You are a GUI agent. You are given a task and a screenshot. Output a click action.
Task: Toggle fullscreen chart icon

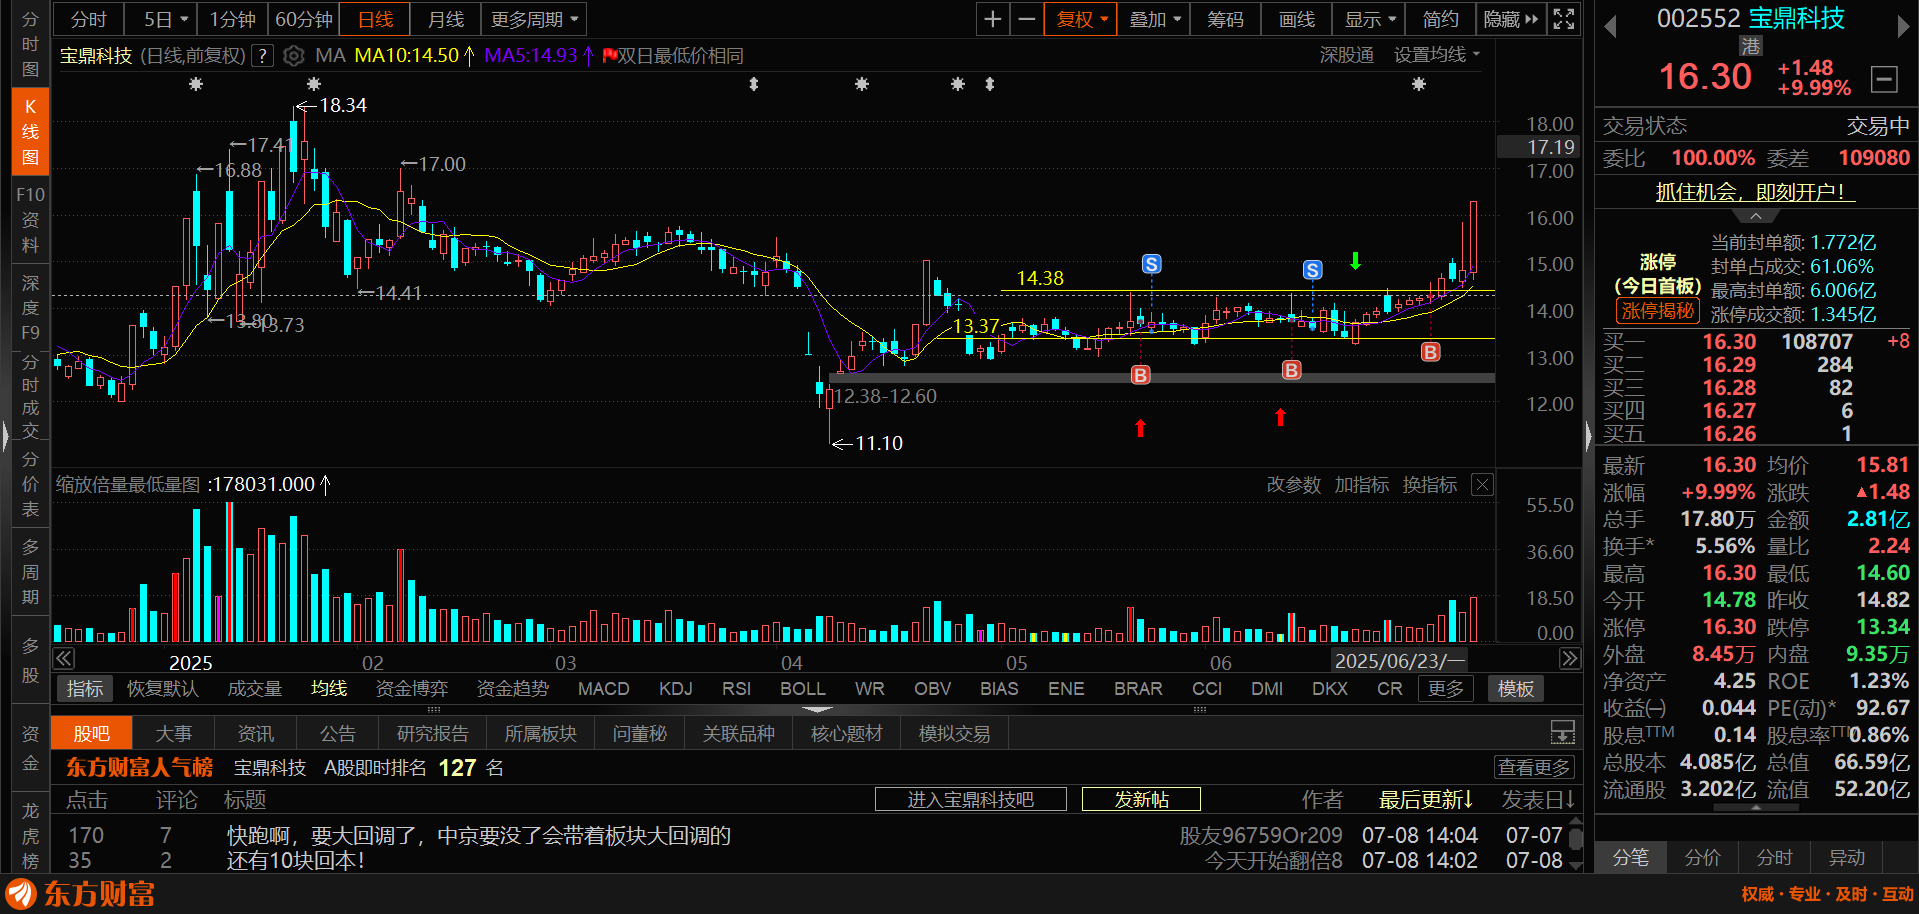click(1564, 19)
